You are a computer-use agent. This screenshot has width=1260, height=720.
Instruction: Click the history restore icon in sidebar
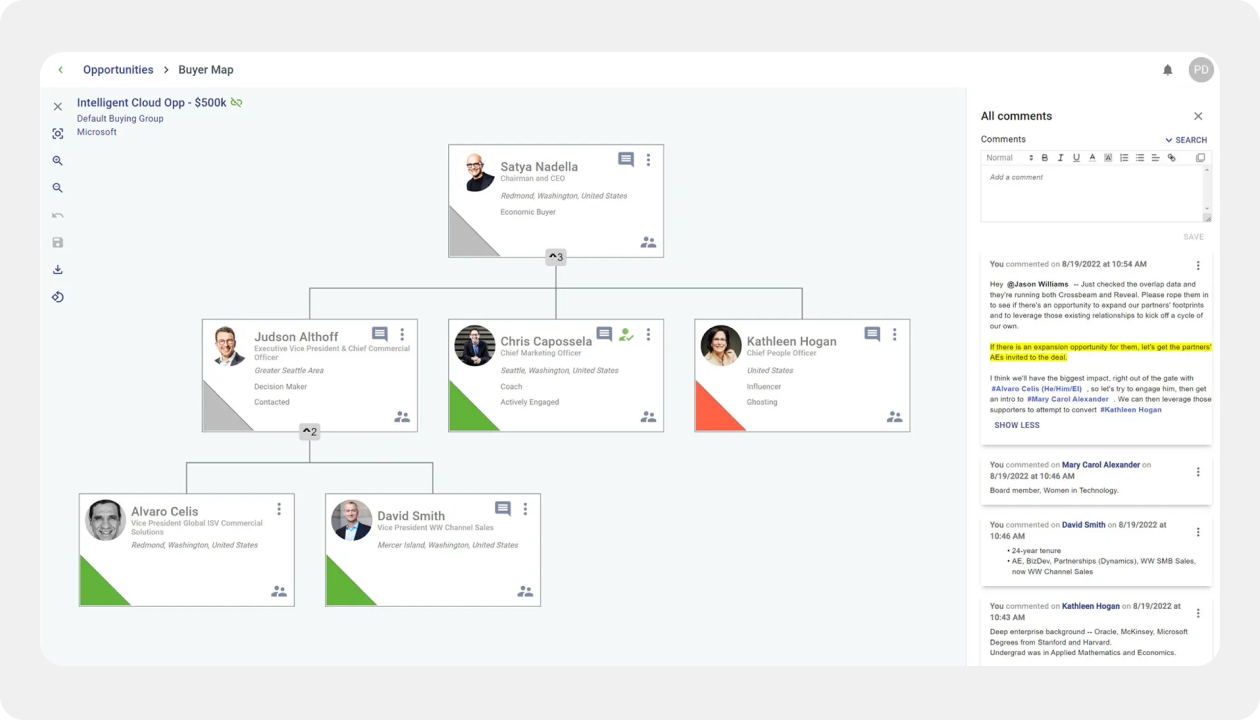[58, 297]
